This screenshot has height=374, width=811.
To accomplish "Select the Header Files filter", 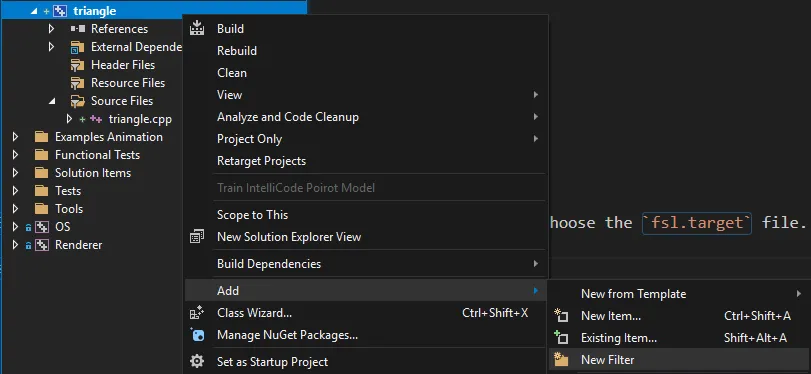I will click(123, 65).
